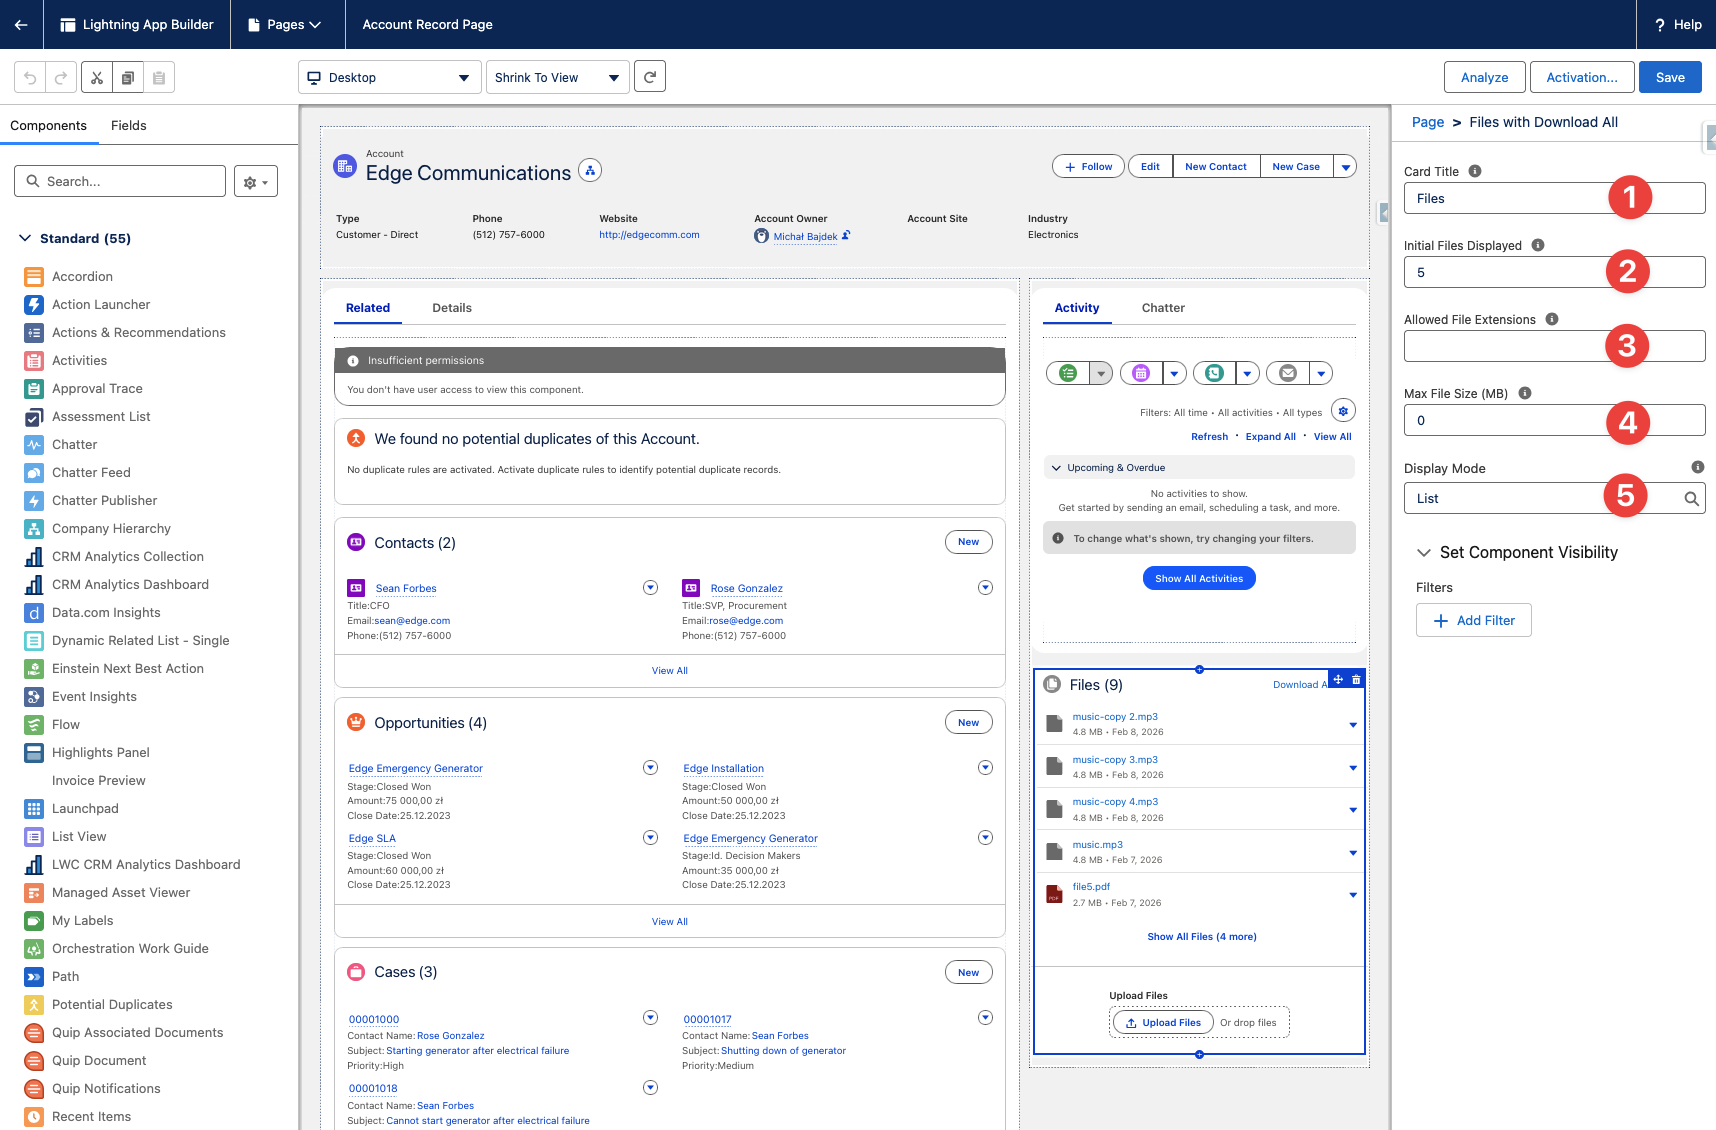Select the New Task icon in Activity composer
Screen dimensions: 1716x1130
click(1067, 372)
